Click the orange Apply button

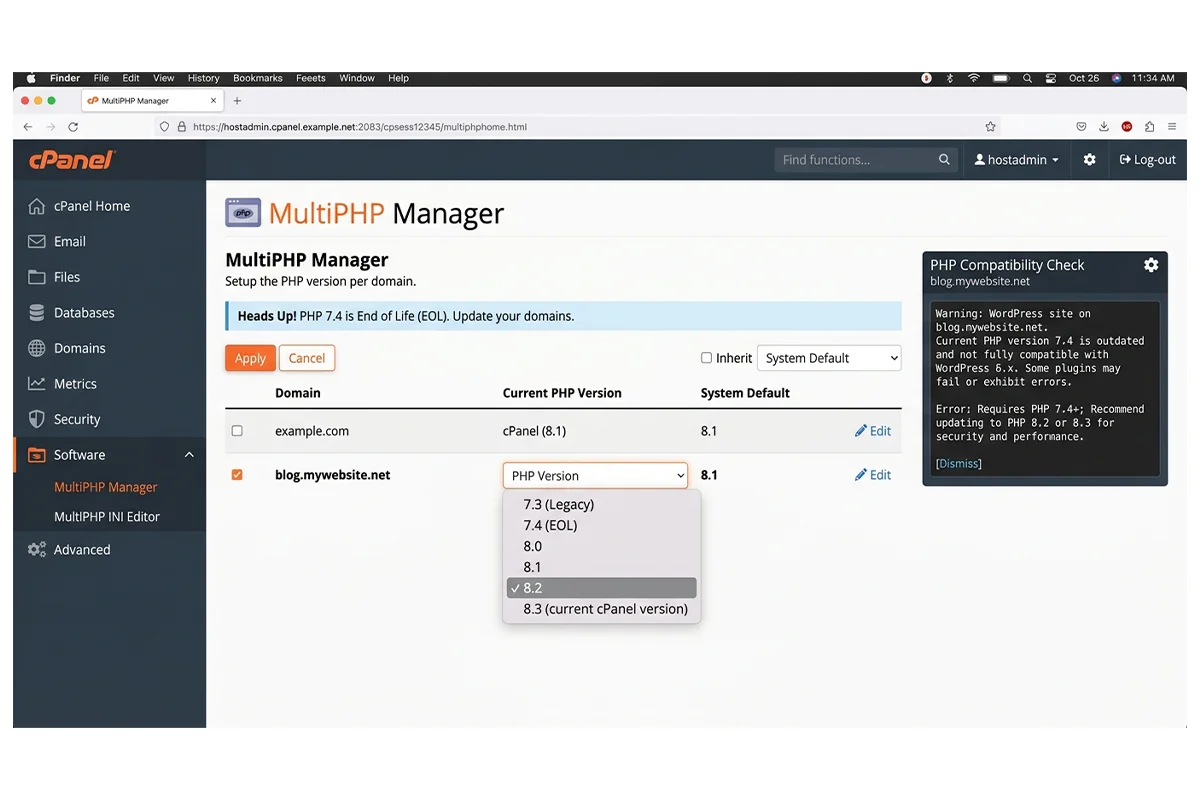click(x=250, y=358)
